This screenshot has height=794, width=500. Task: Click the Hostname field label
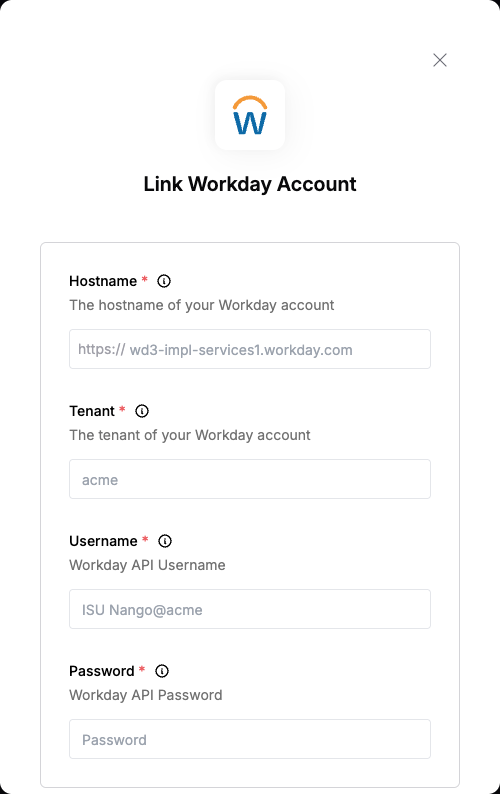tap(103, 281)
